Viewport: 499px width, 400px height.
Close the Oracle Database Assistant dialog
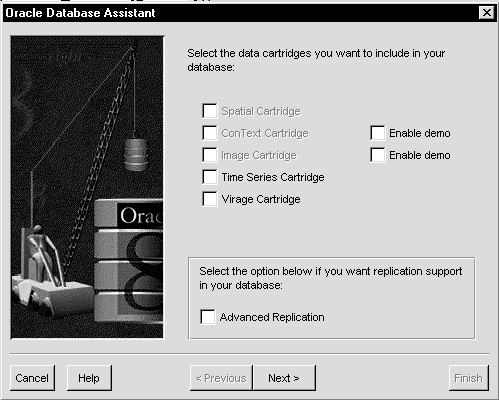(486, 13)
